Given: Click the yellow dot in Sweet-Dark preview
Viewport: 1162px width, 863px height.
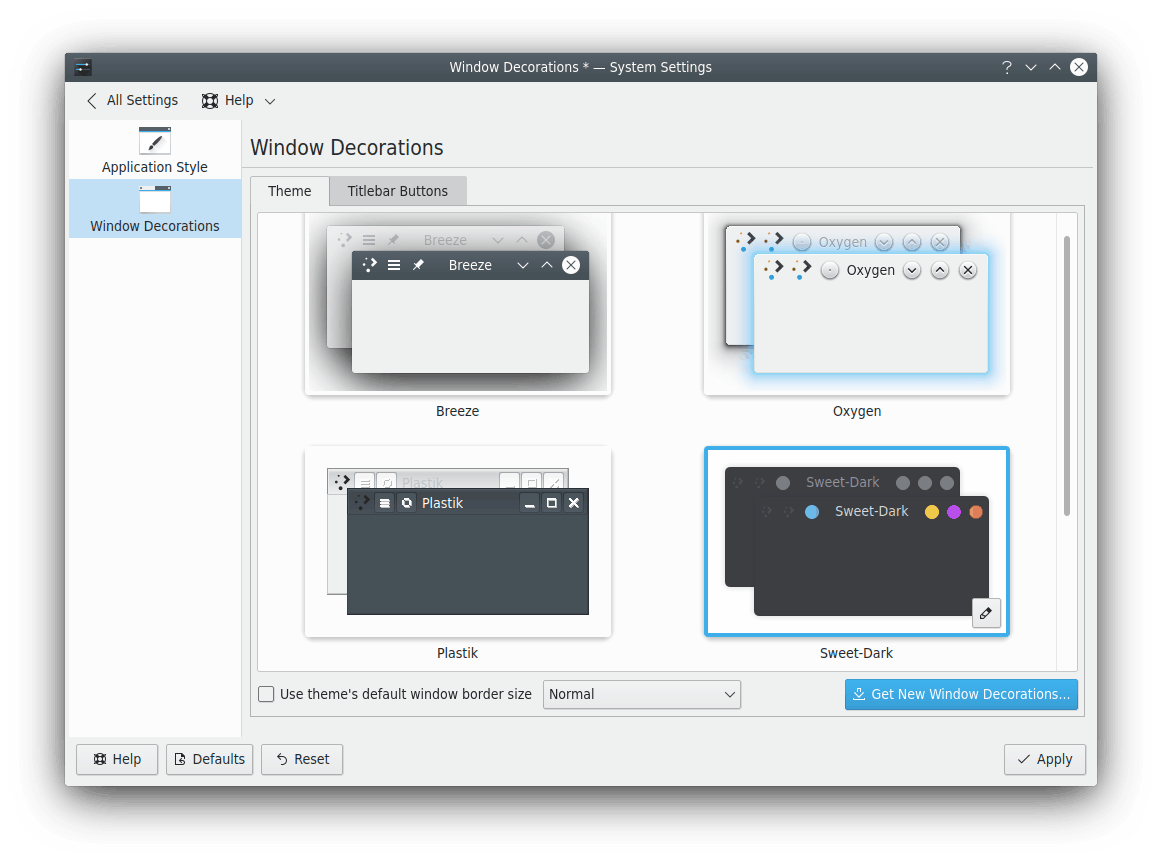Looking at the screenshot, I should coord(932,512).
